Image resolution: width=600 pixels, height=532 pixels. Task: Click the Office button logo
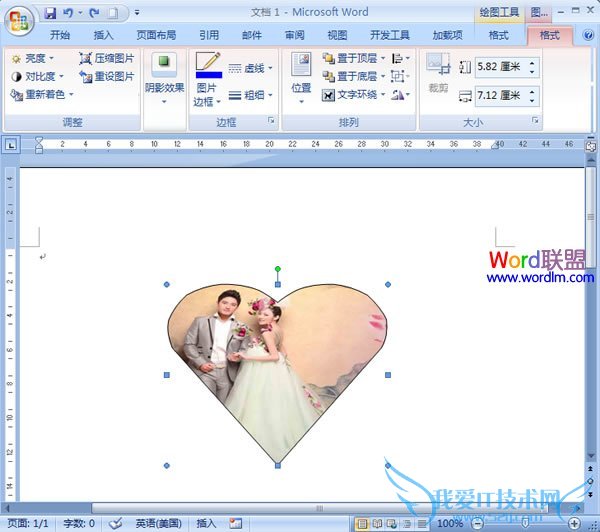click(19, 21)
